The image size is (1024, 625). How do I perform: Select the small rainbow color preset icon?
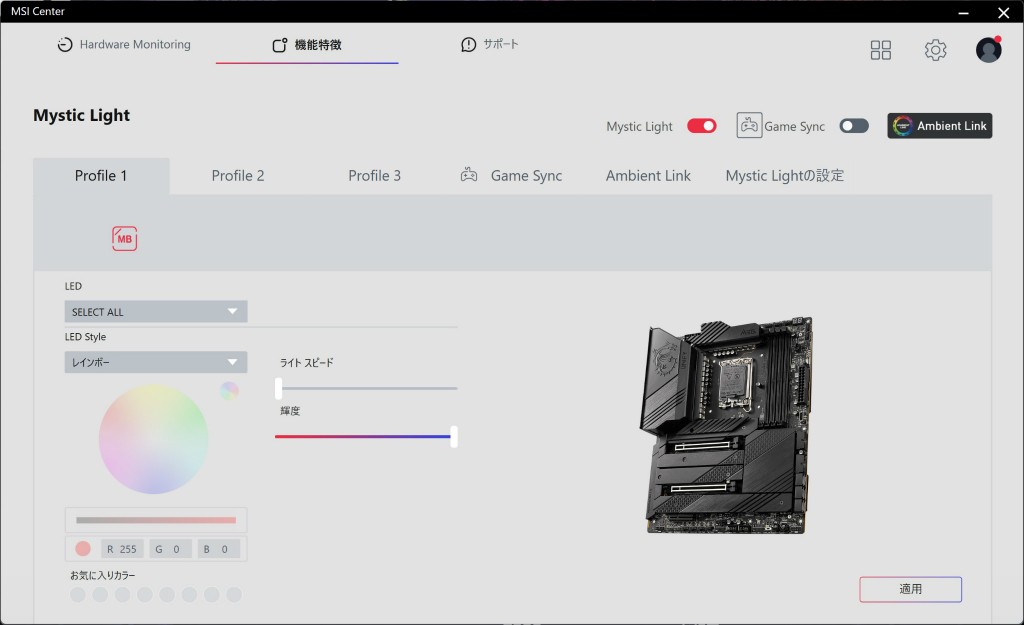229,391
